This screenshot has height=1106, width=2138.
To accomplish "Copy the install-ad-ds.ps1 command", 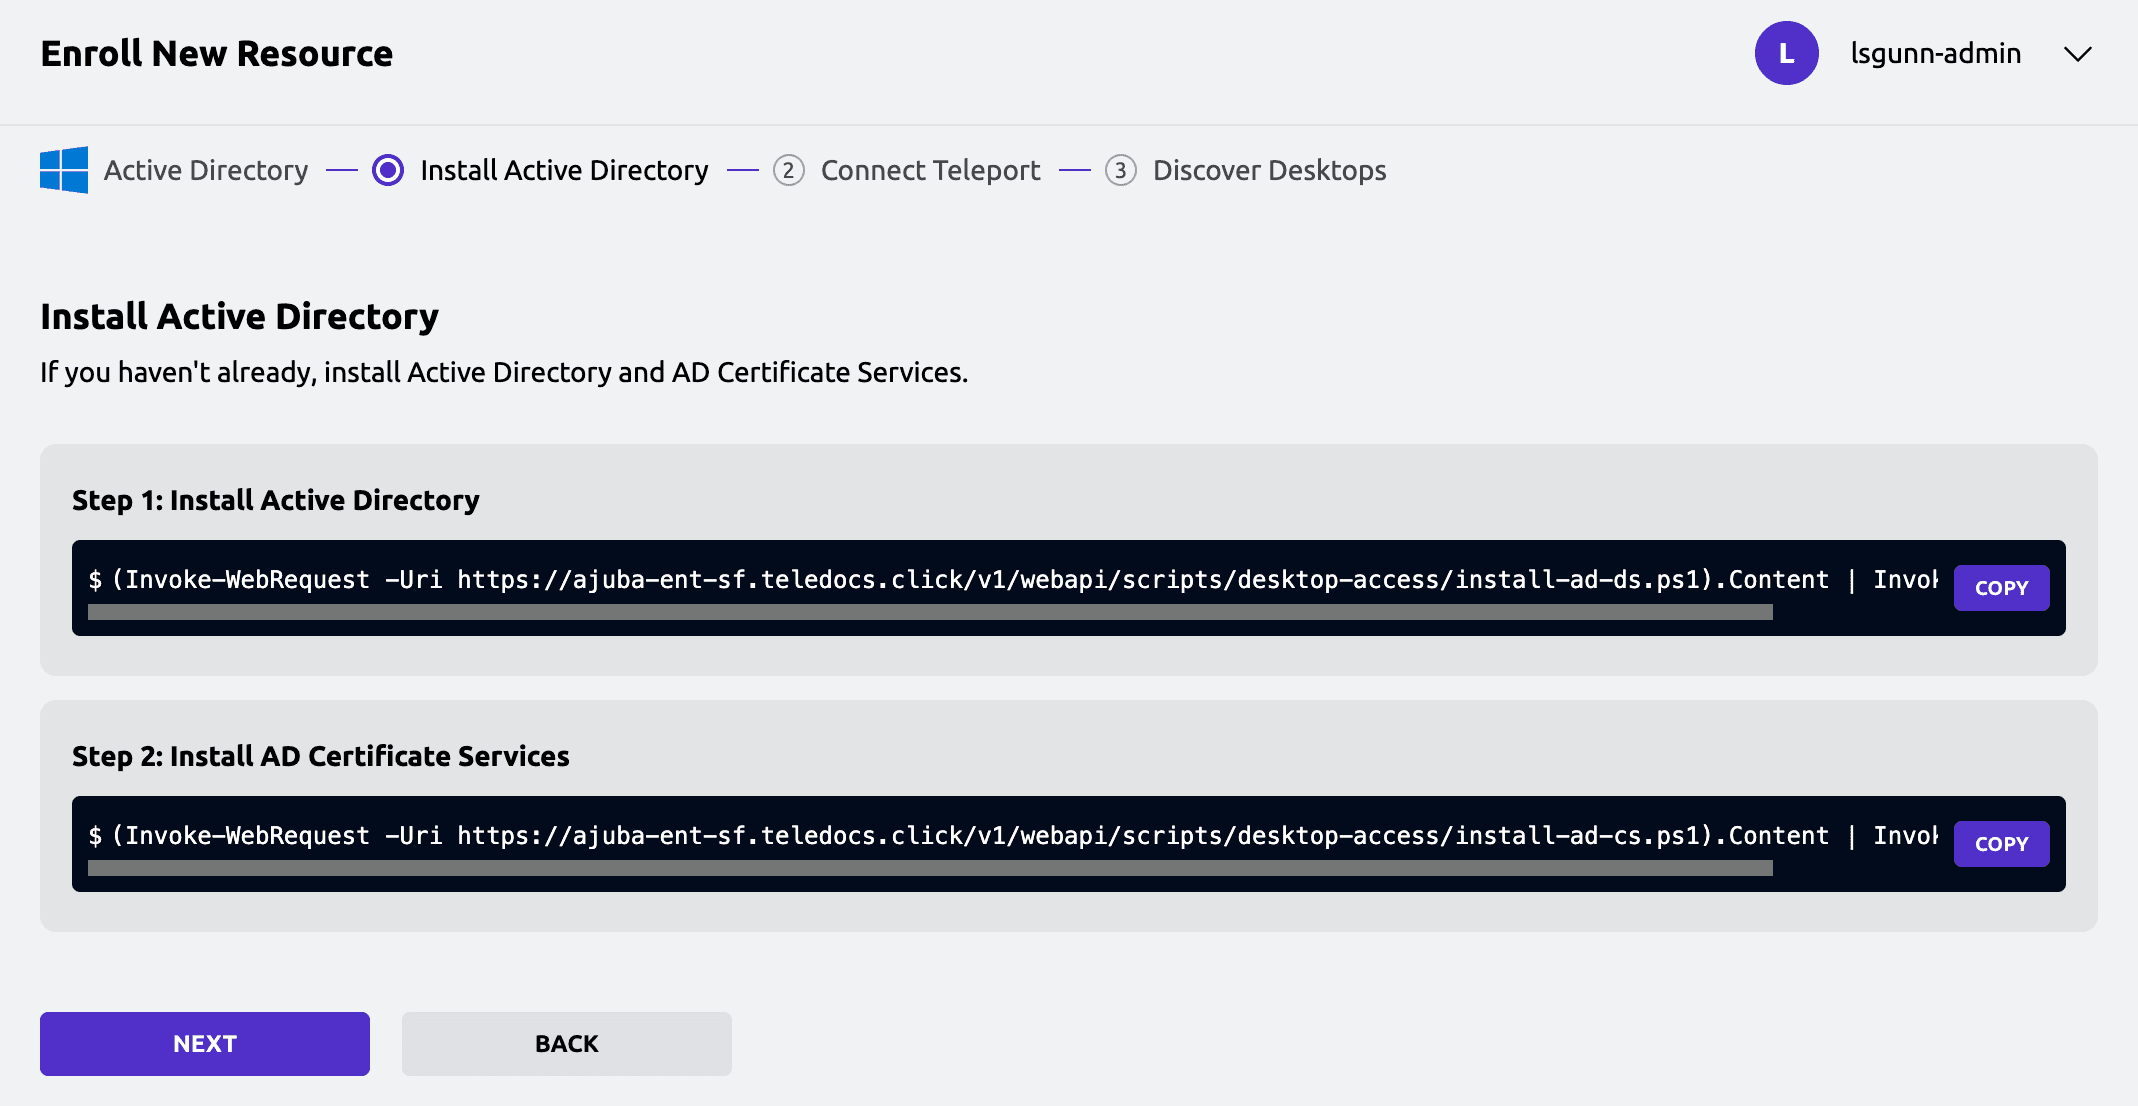I will point(2001,588).
